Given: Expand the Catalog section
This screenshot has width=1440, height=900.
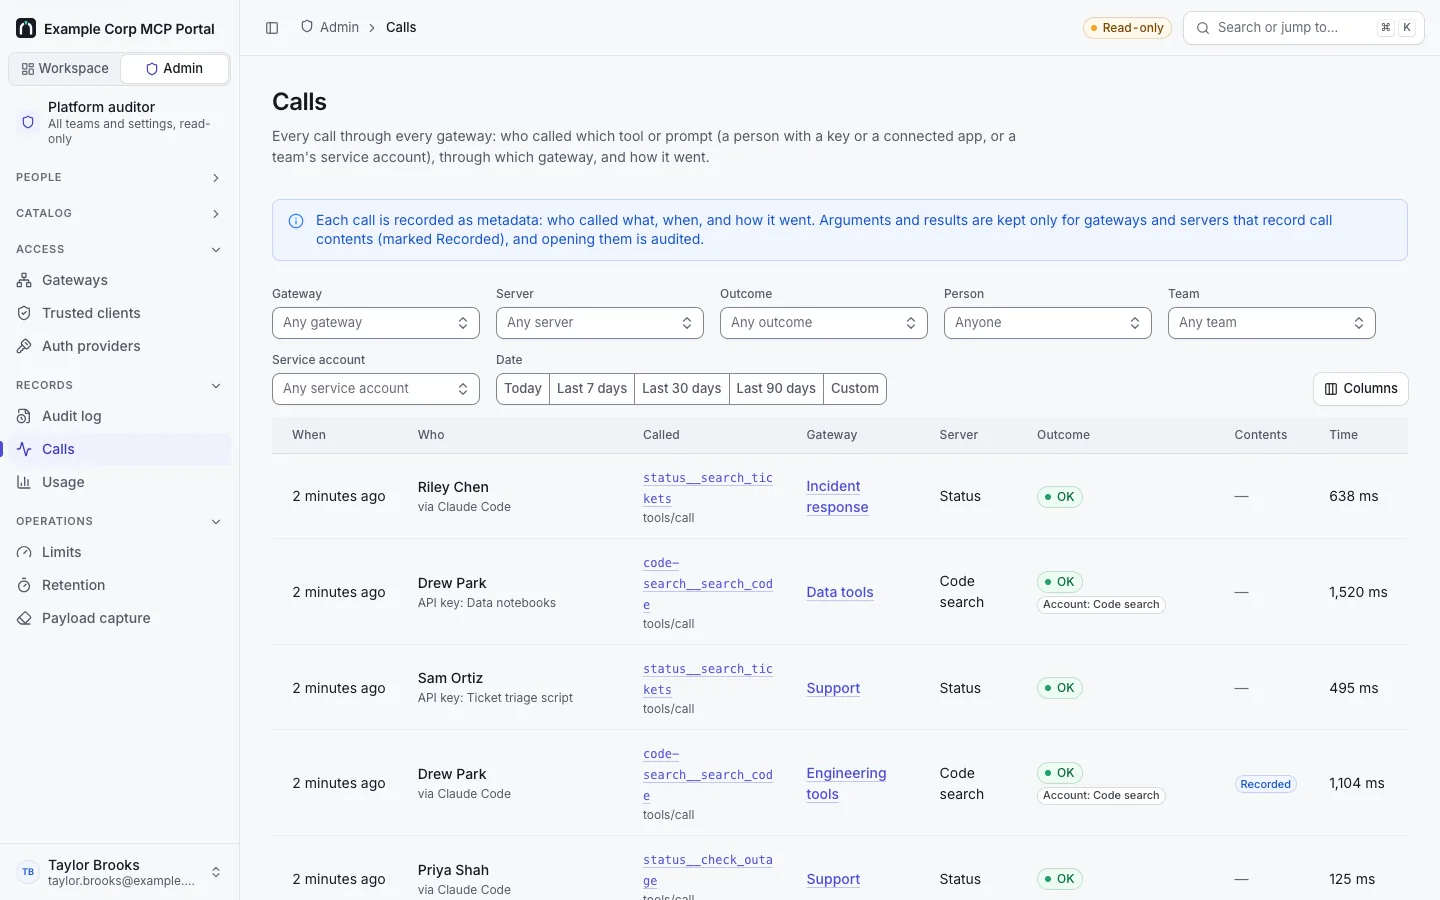Looking at the screenshot, I should click(120, 213).
